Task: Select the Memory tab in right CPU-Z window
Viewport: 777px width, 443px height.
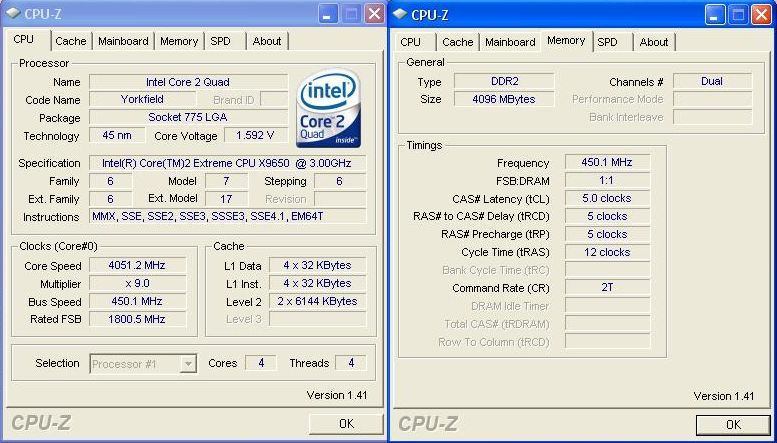Action: (566, 41)
